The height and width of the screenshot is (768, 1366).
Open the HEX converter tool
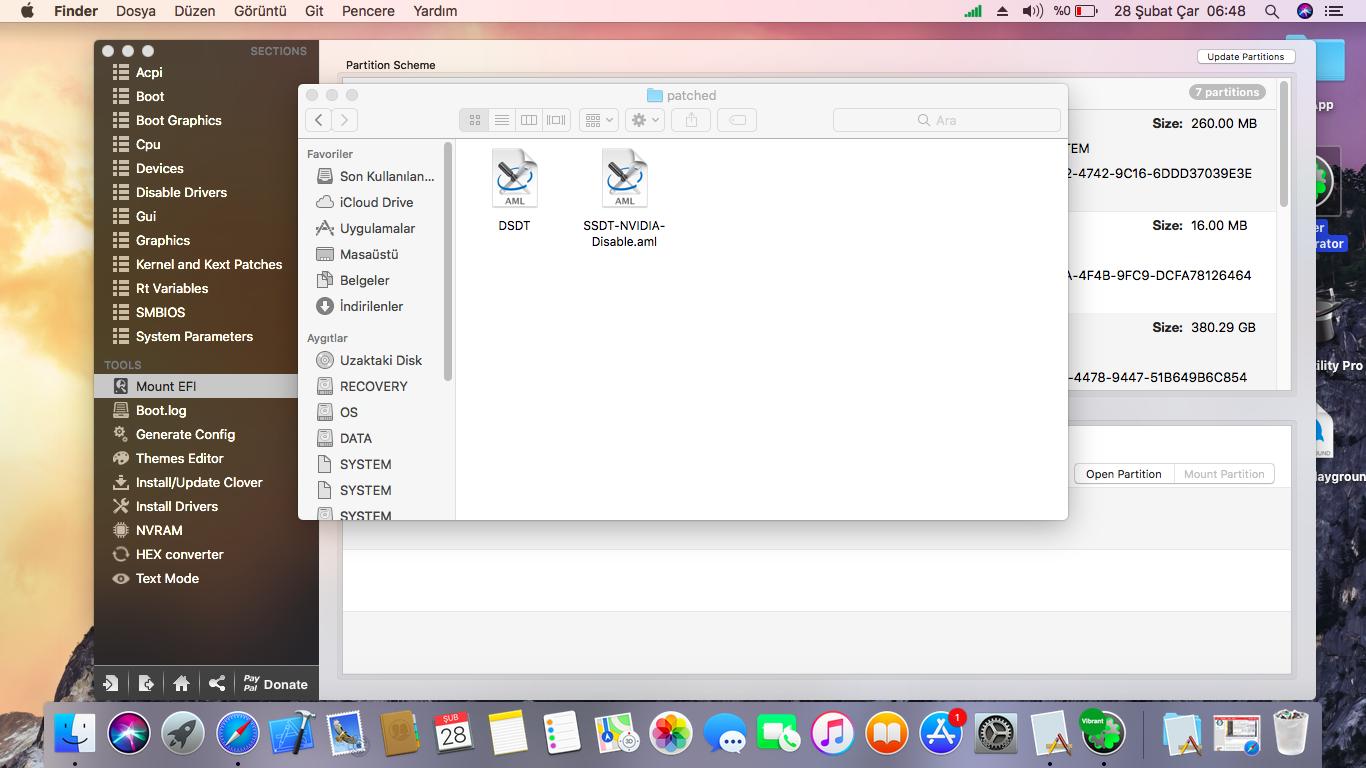[x=179, y=554]
